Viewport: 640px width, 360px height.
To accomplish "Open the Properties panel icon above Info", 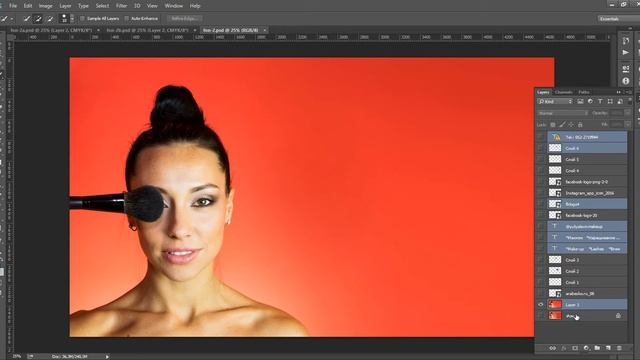I will tap(625, 69).
